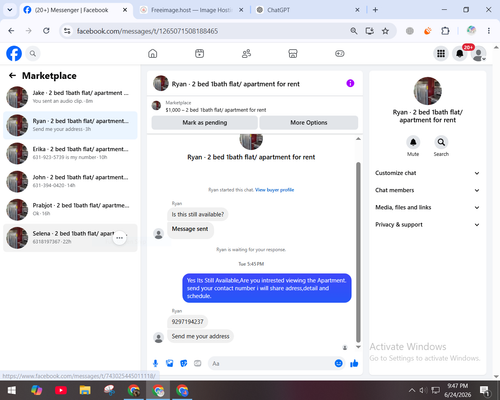500x400 pixels.
Task: Open the Facebook menu grid icon
Action: coord(441,53)
